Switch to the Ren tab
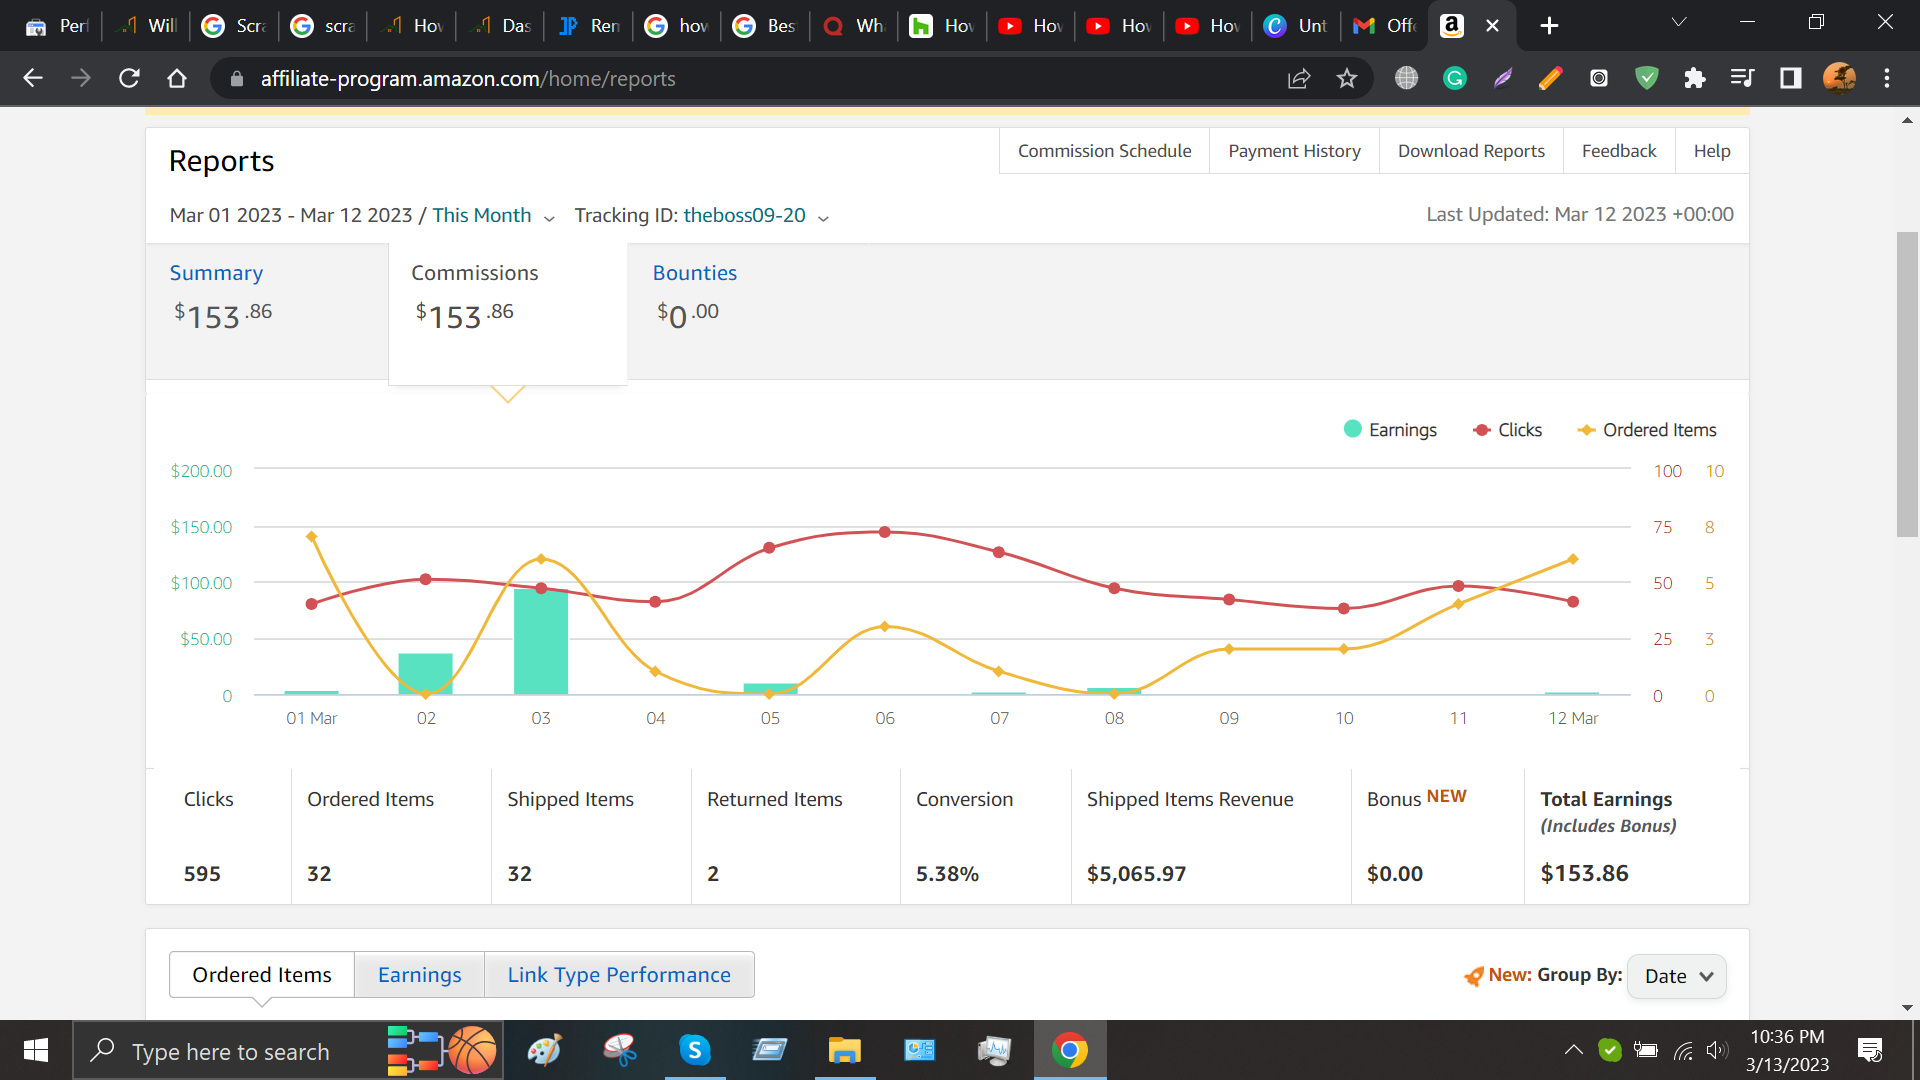This screenshot has width=1920, height=1080. click(x=589, y=26)
